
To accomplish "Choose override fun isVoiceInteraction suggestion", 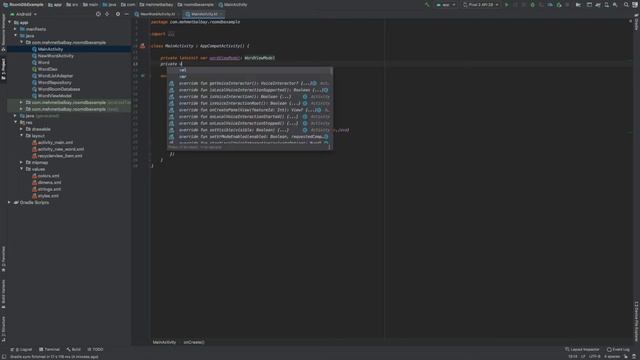I will click(250, 97).
